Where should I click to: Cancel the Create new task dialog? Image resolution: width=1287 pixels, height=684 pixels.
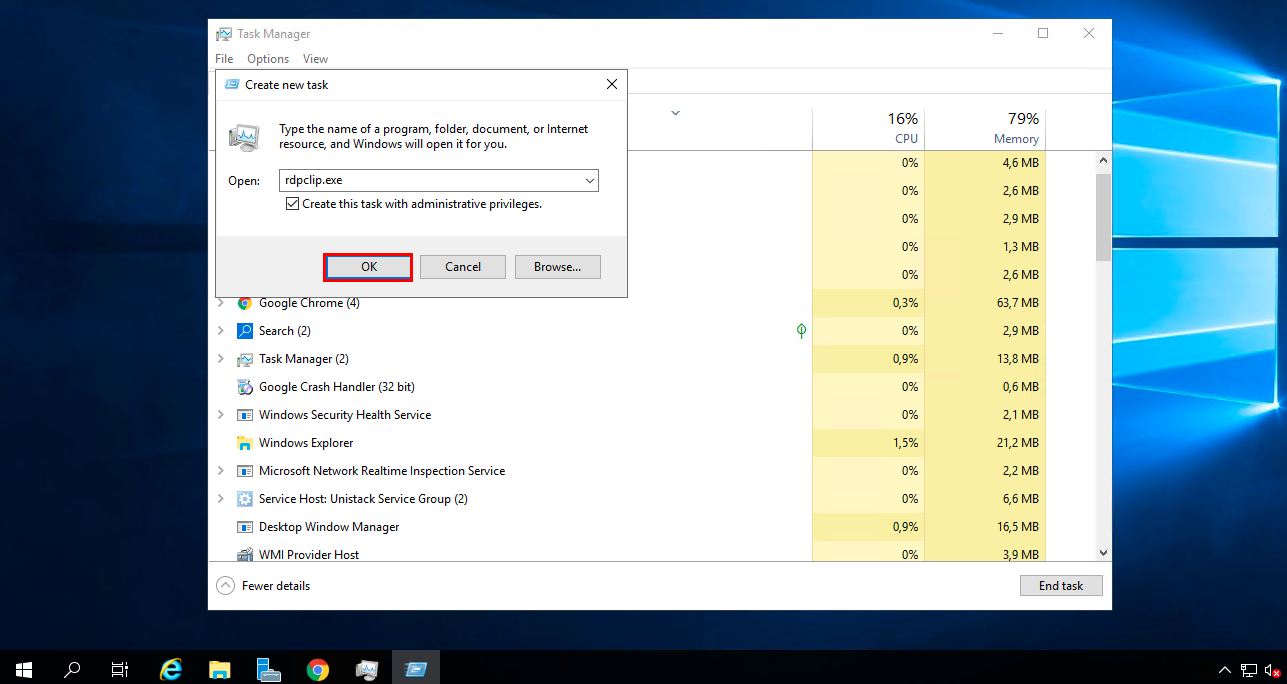[x=463, y=267]
